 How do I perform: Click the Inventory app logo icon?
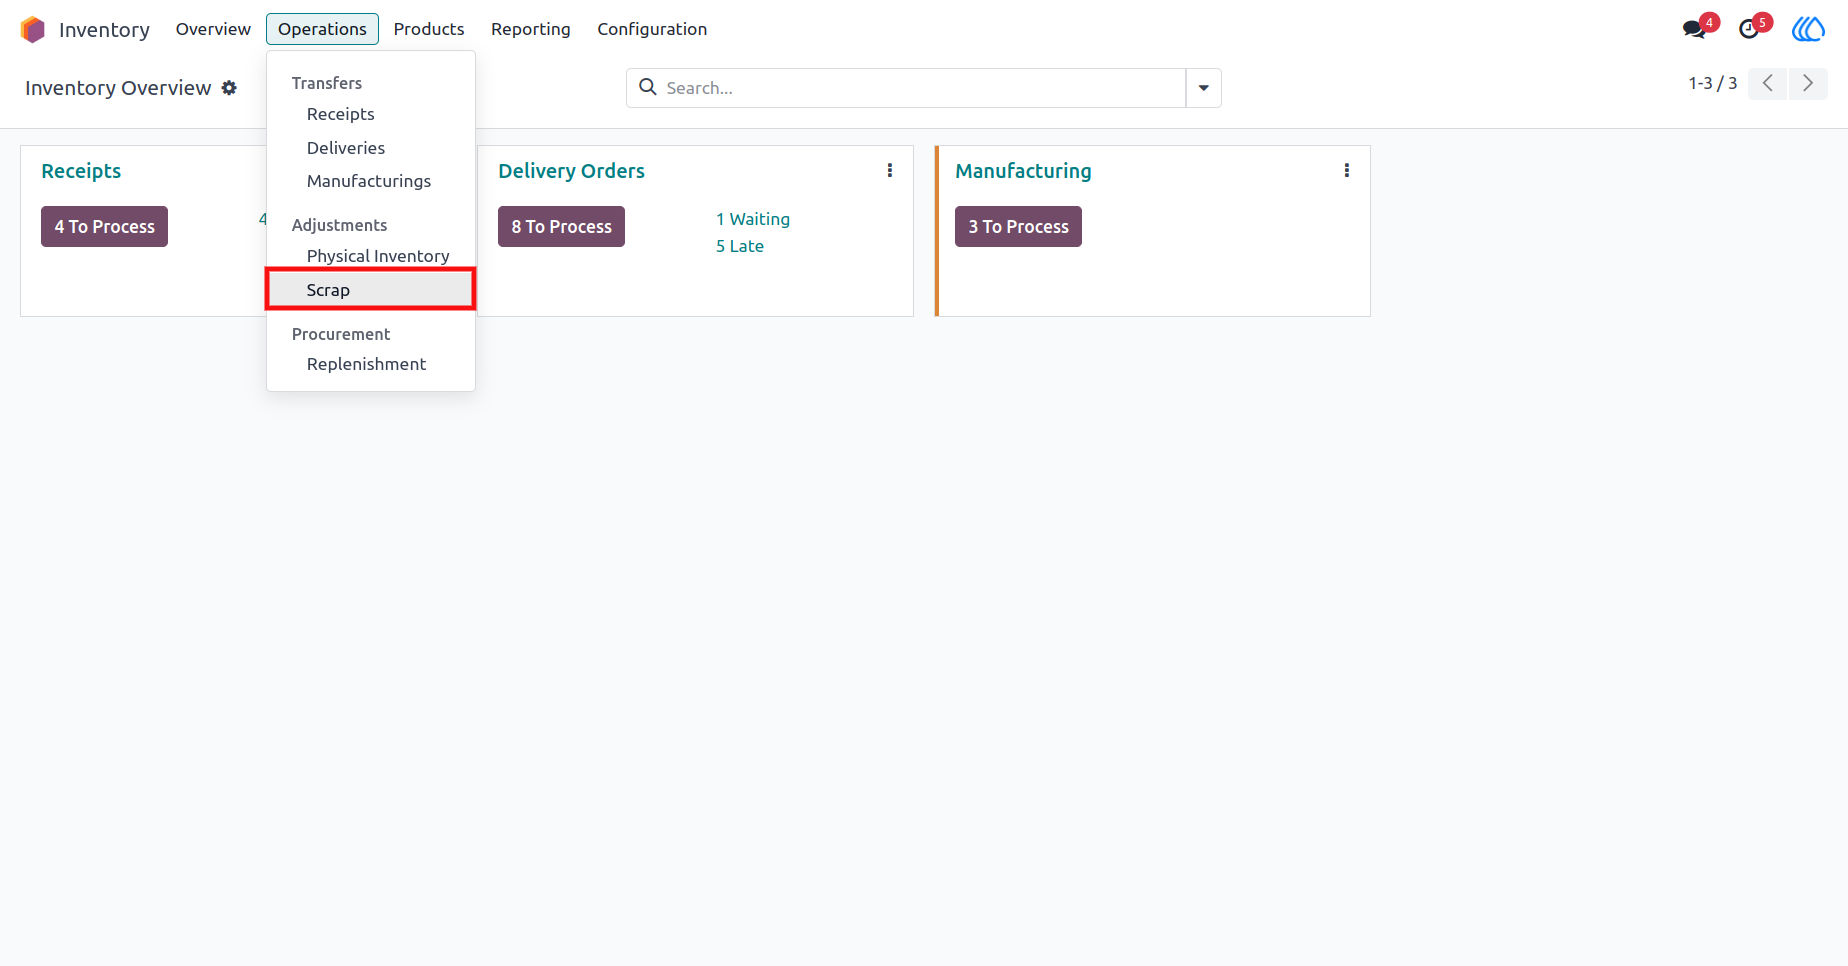coord(33,30)
